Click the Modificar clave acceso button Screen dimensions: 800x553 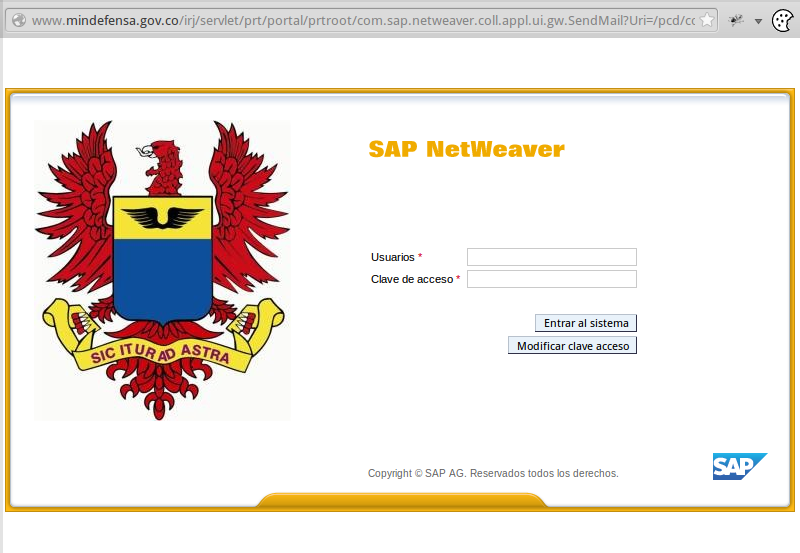coord(572,345)
